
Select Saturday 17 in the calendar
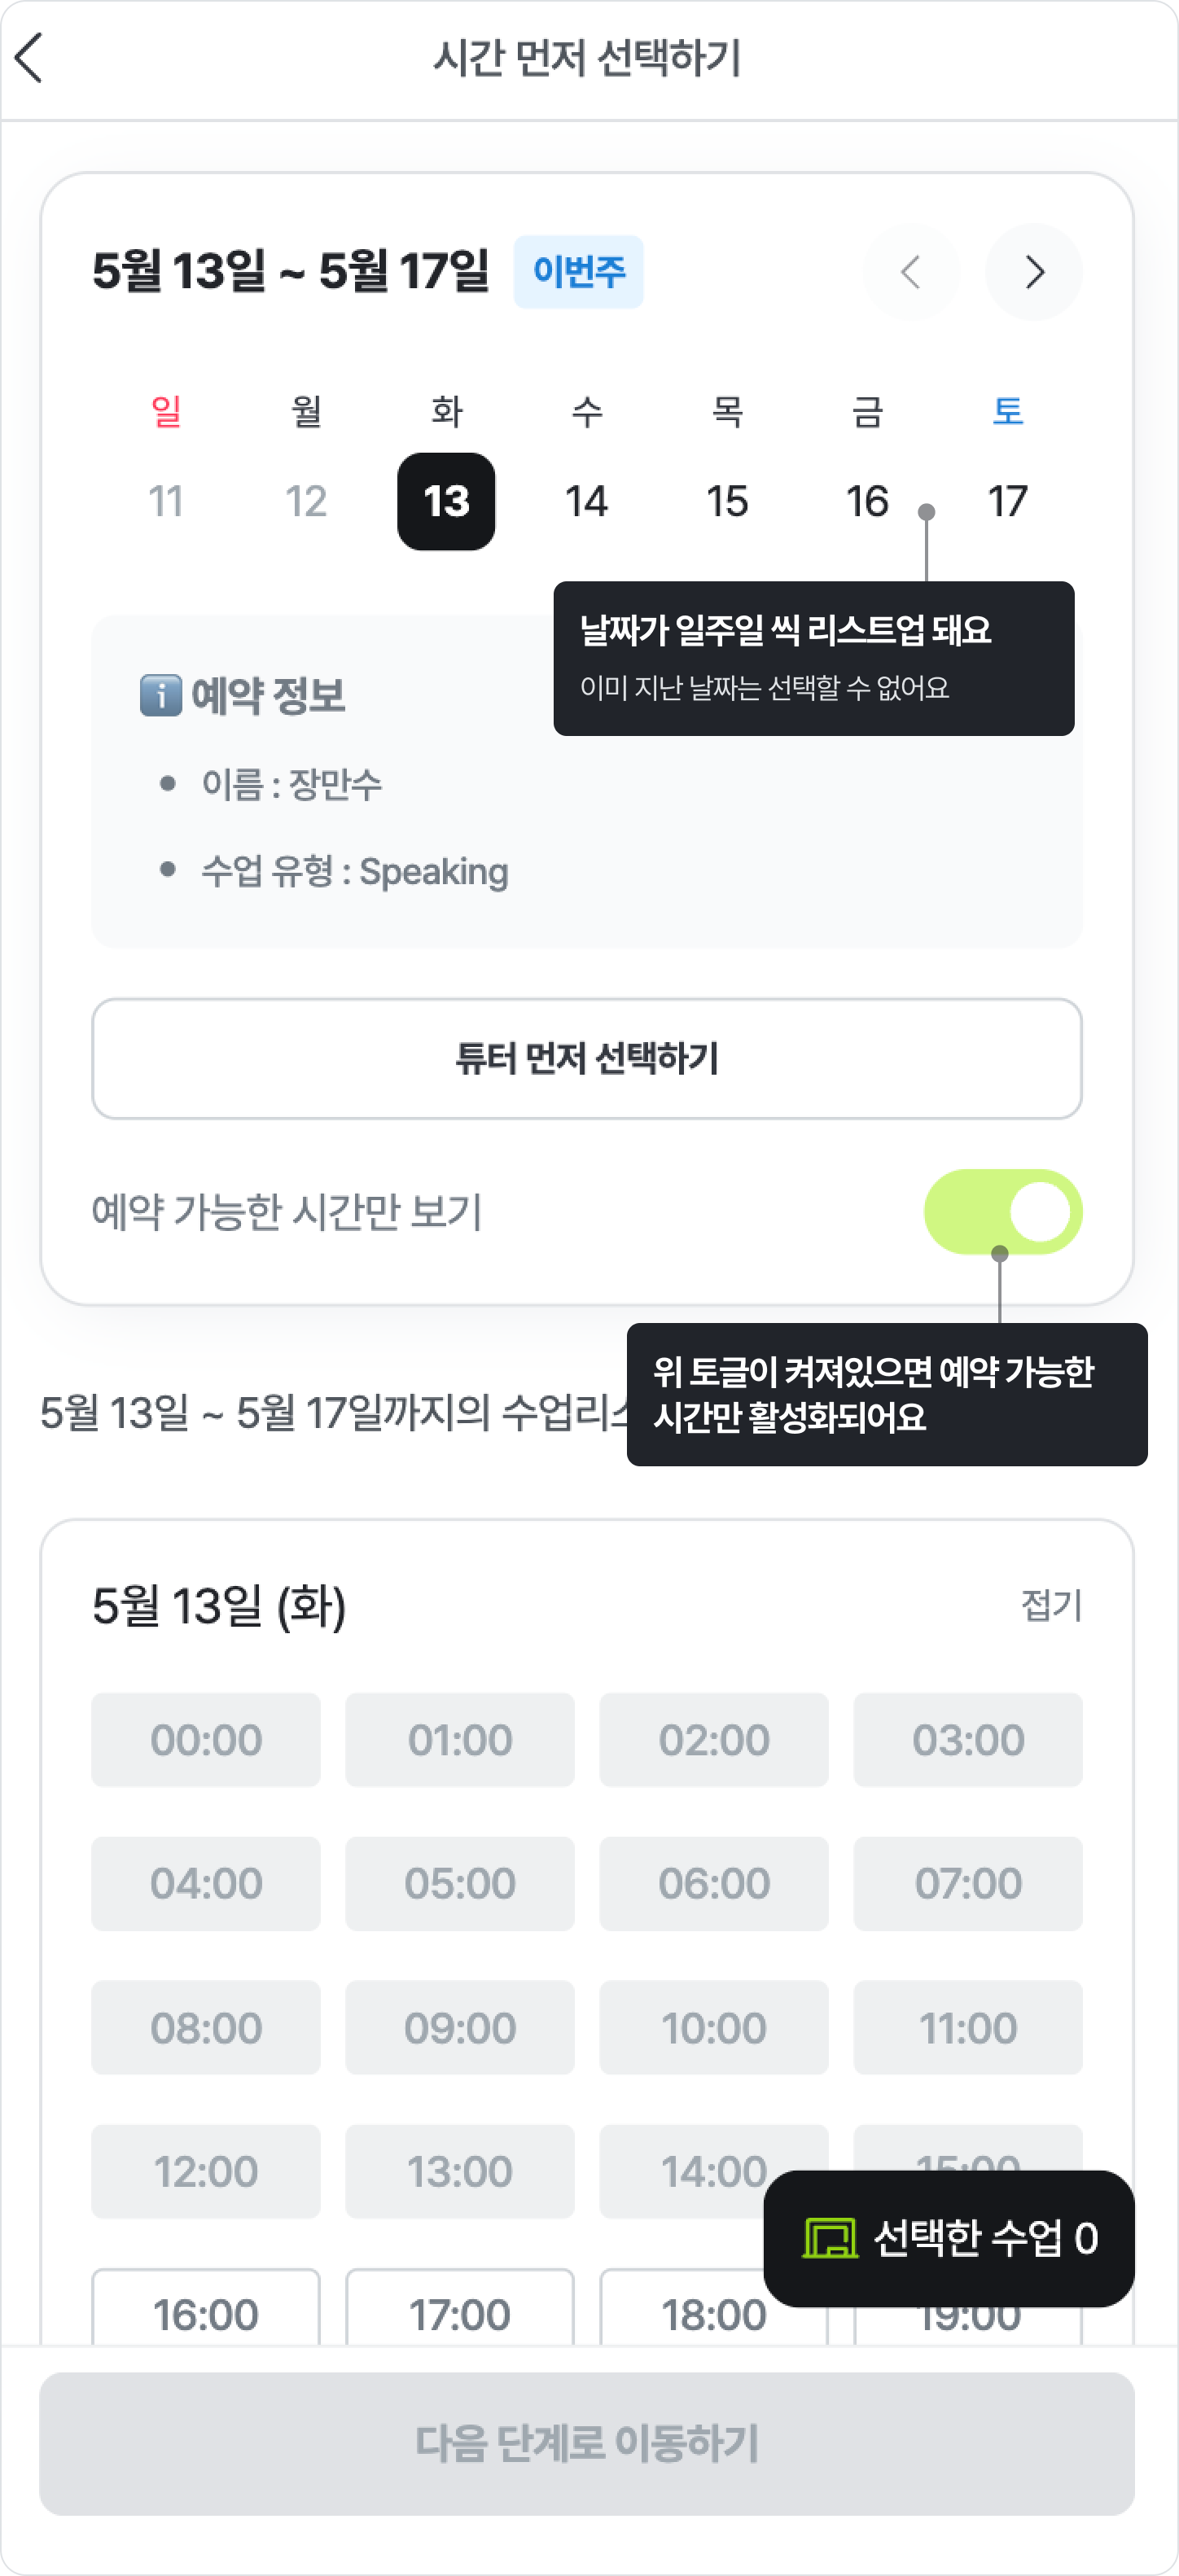tap(1007, 501)
